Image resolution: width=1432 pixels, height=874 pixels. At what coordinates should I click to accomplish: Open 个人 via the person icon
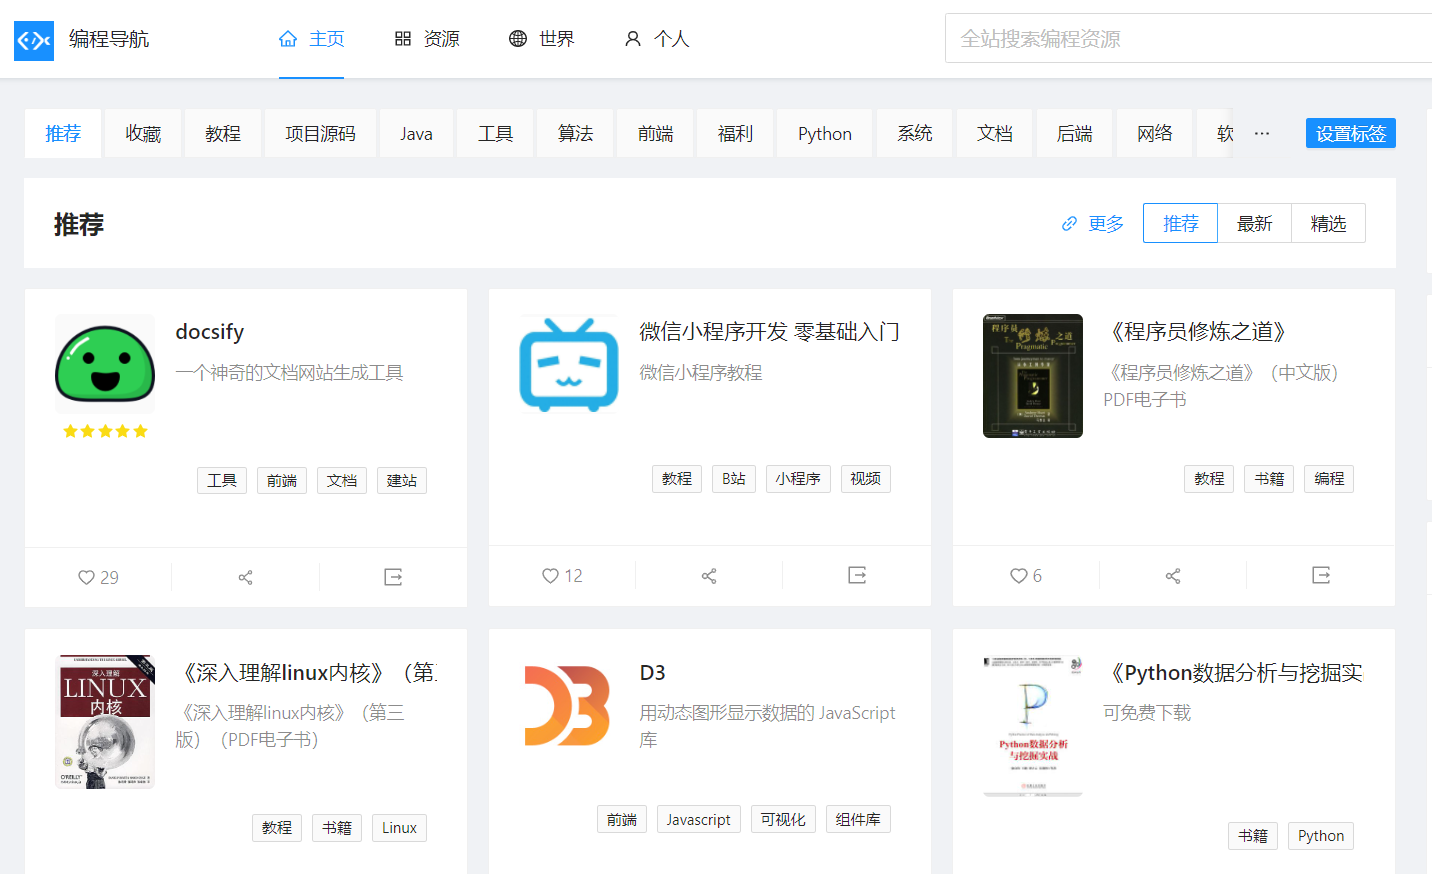[632, 38]
